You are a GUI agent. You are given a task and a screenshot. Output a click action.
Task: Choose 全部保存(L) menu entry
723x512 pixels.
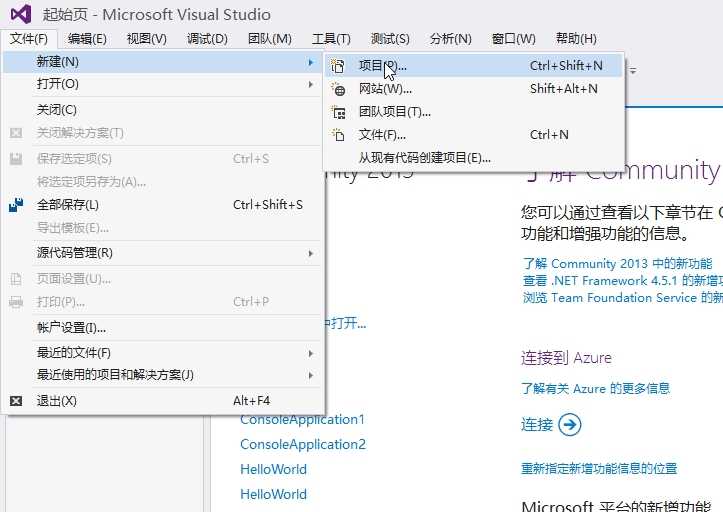click(162, 205)
